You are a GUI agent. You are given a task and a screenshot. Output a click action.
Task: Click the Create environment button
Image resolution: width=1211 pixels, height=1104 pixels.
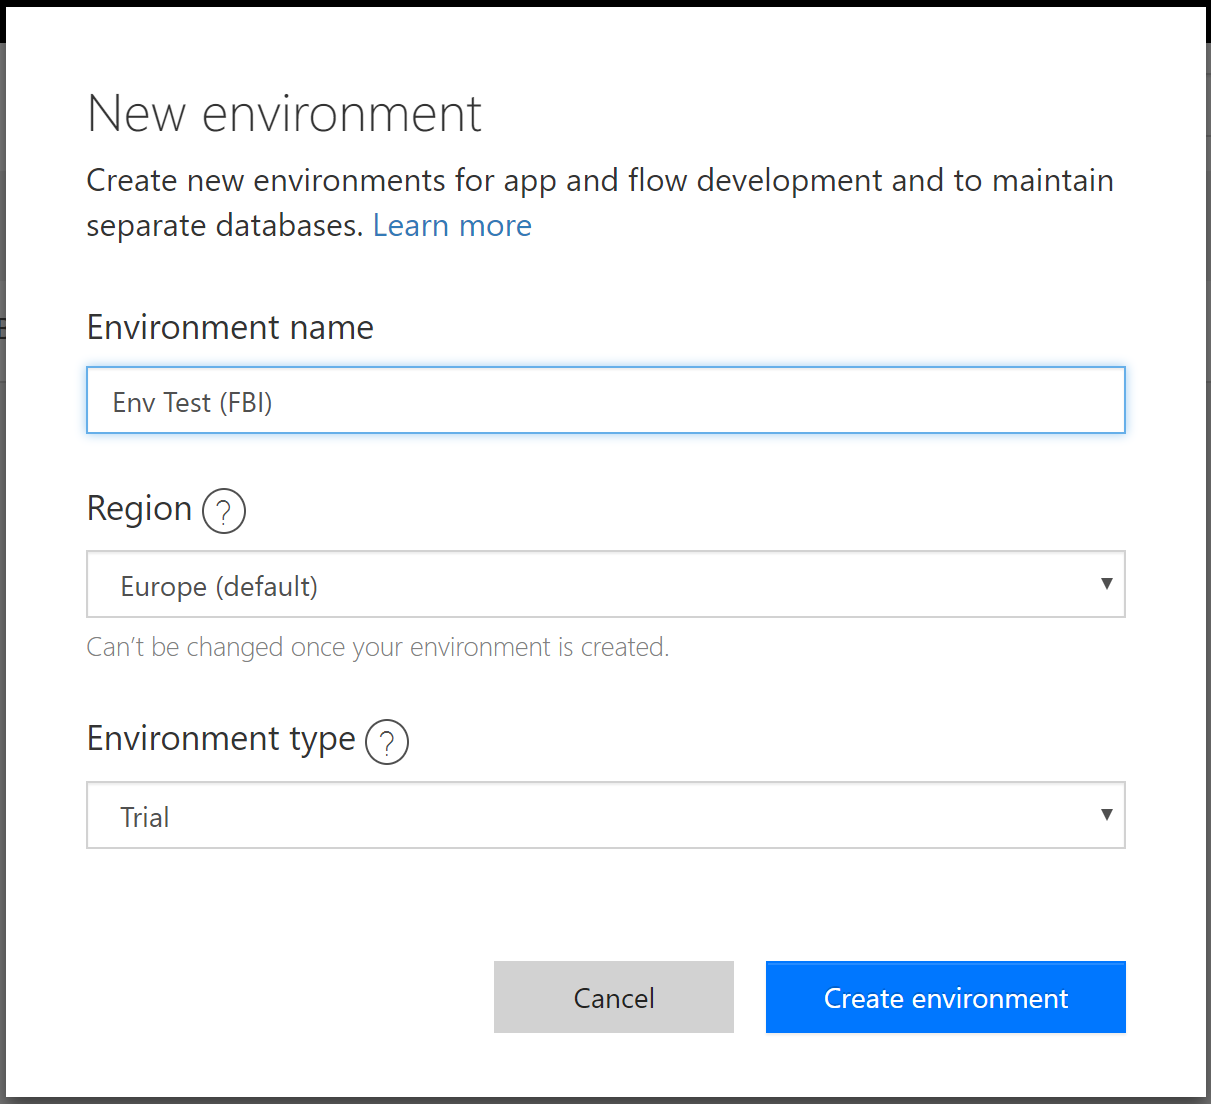coord(945,997)
